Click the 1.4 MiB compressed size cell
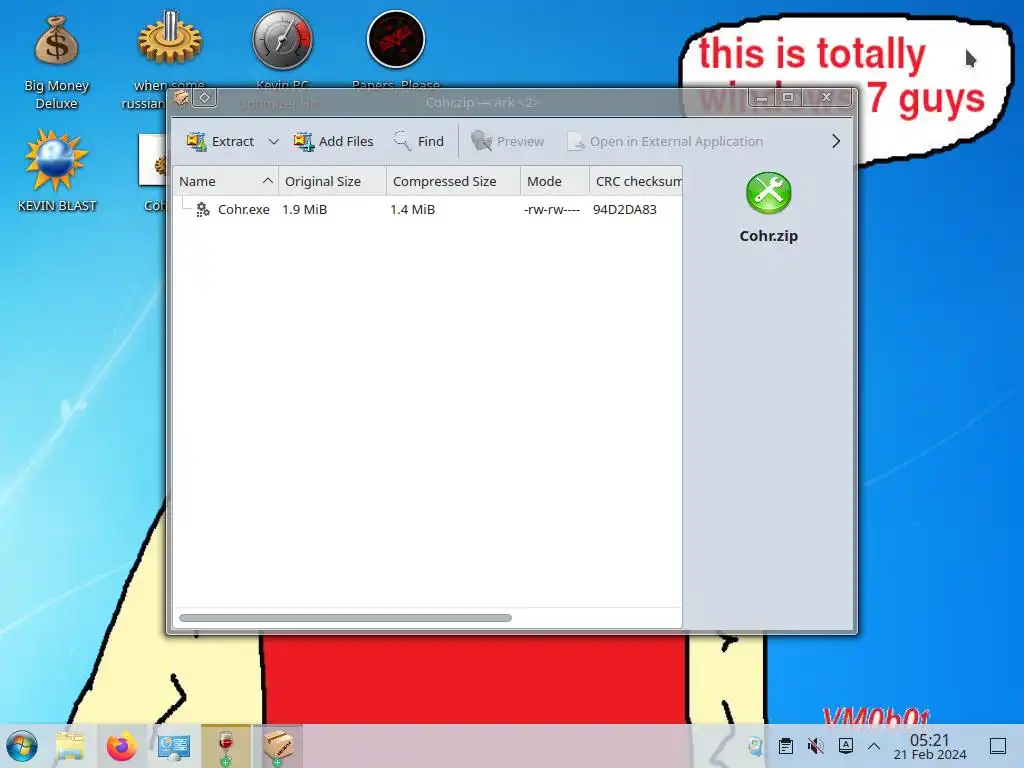Screen dimensions: 1024x768 point(412,209)
